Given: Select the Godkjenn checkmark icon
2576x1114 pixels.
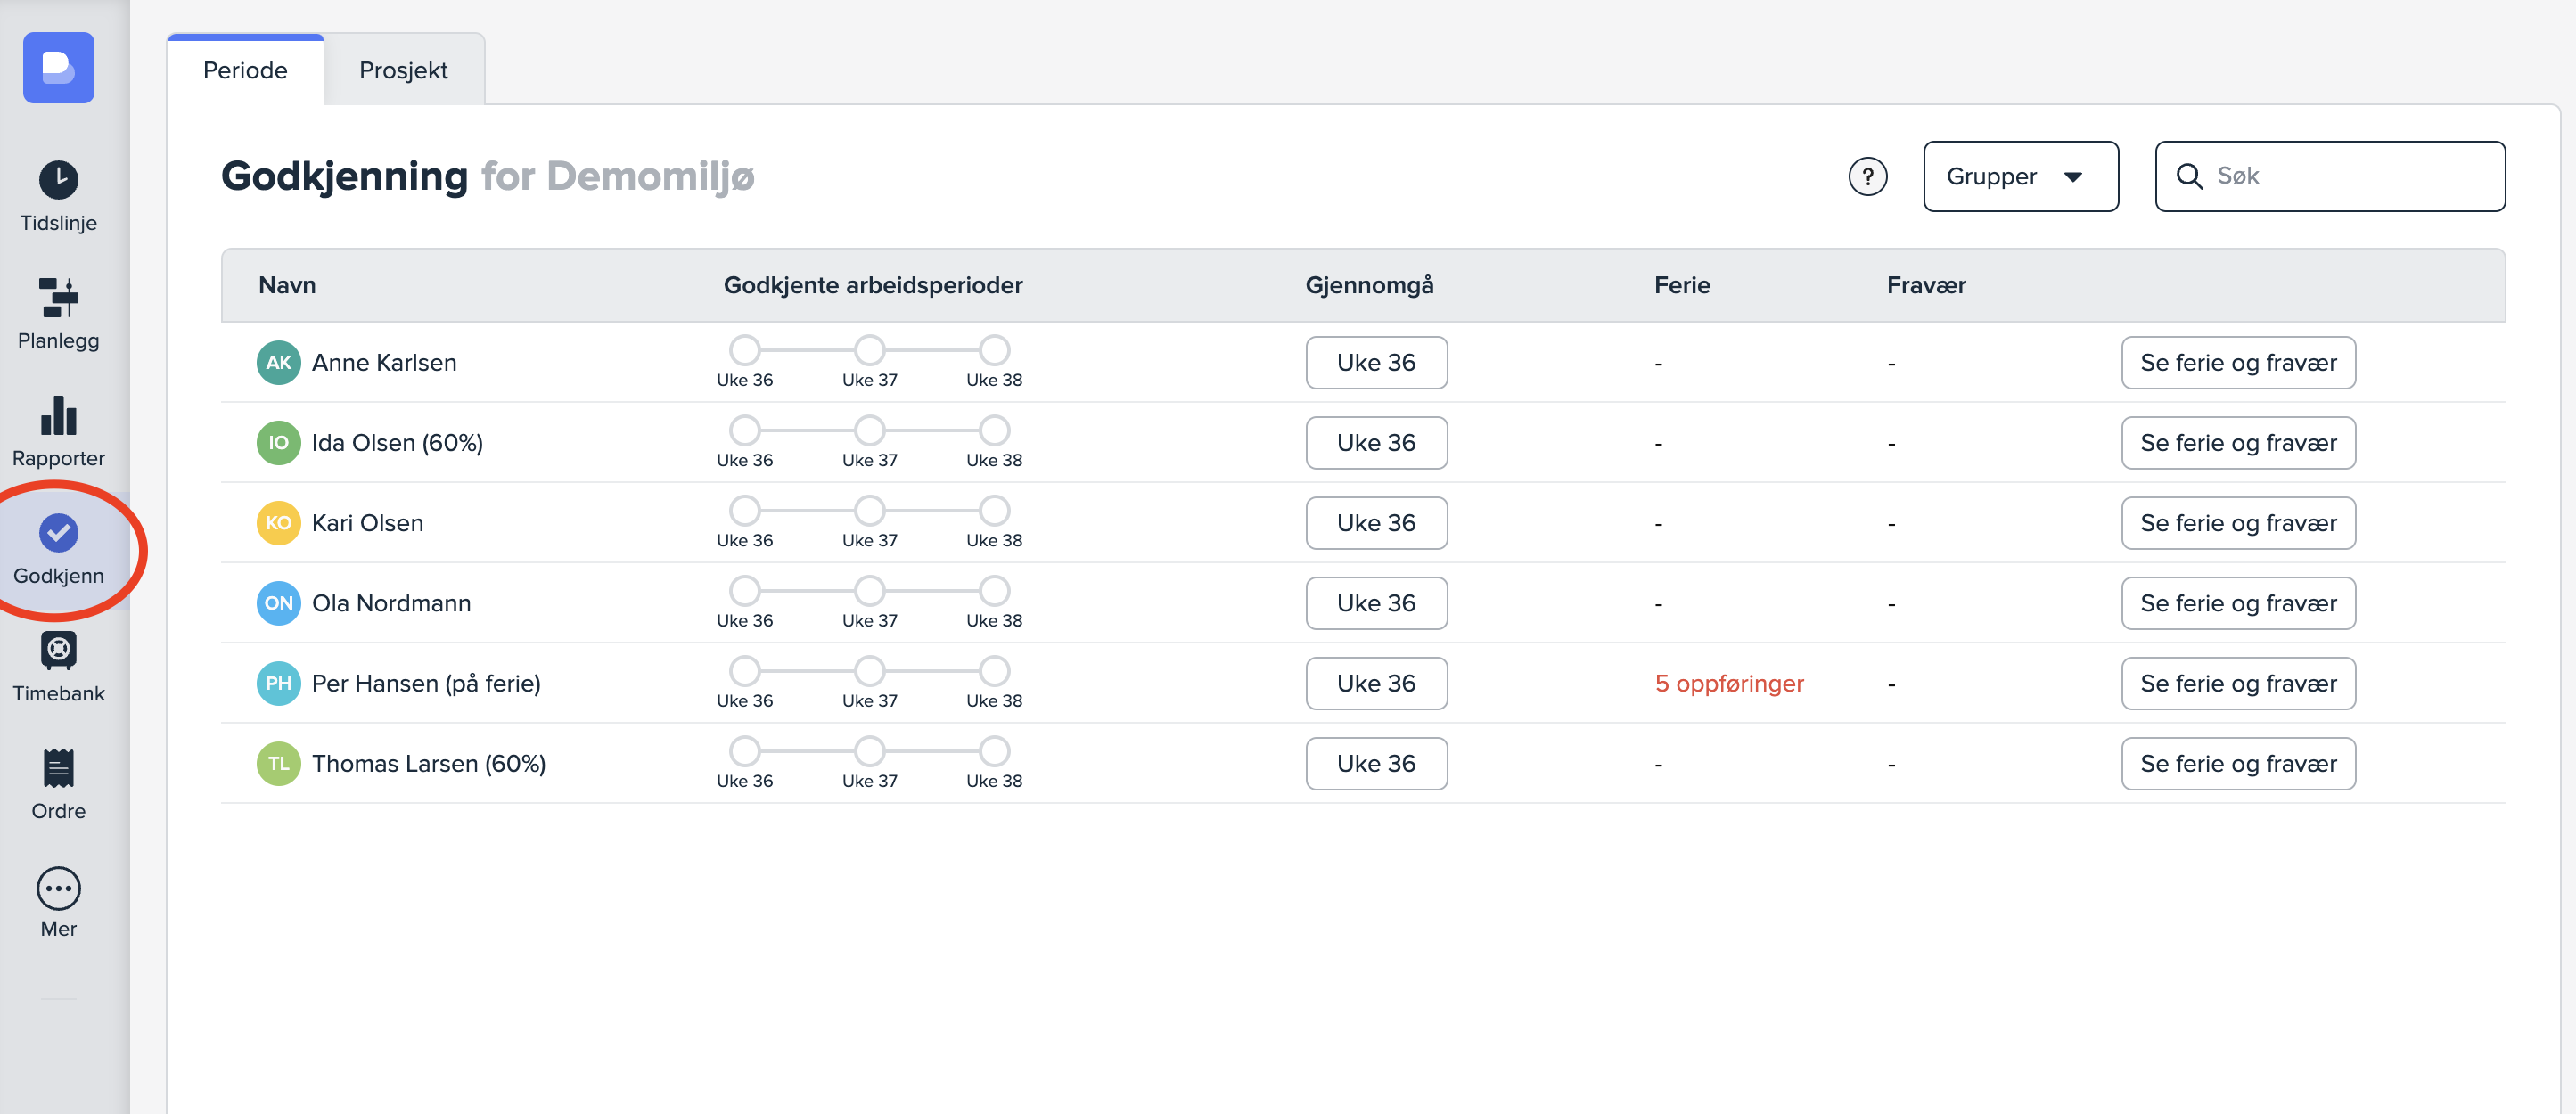Looking at the screenshot, I should tap(58, 533).
